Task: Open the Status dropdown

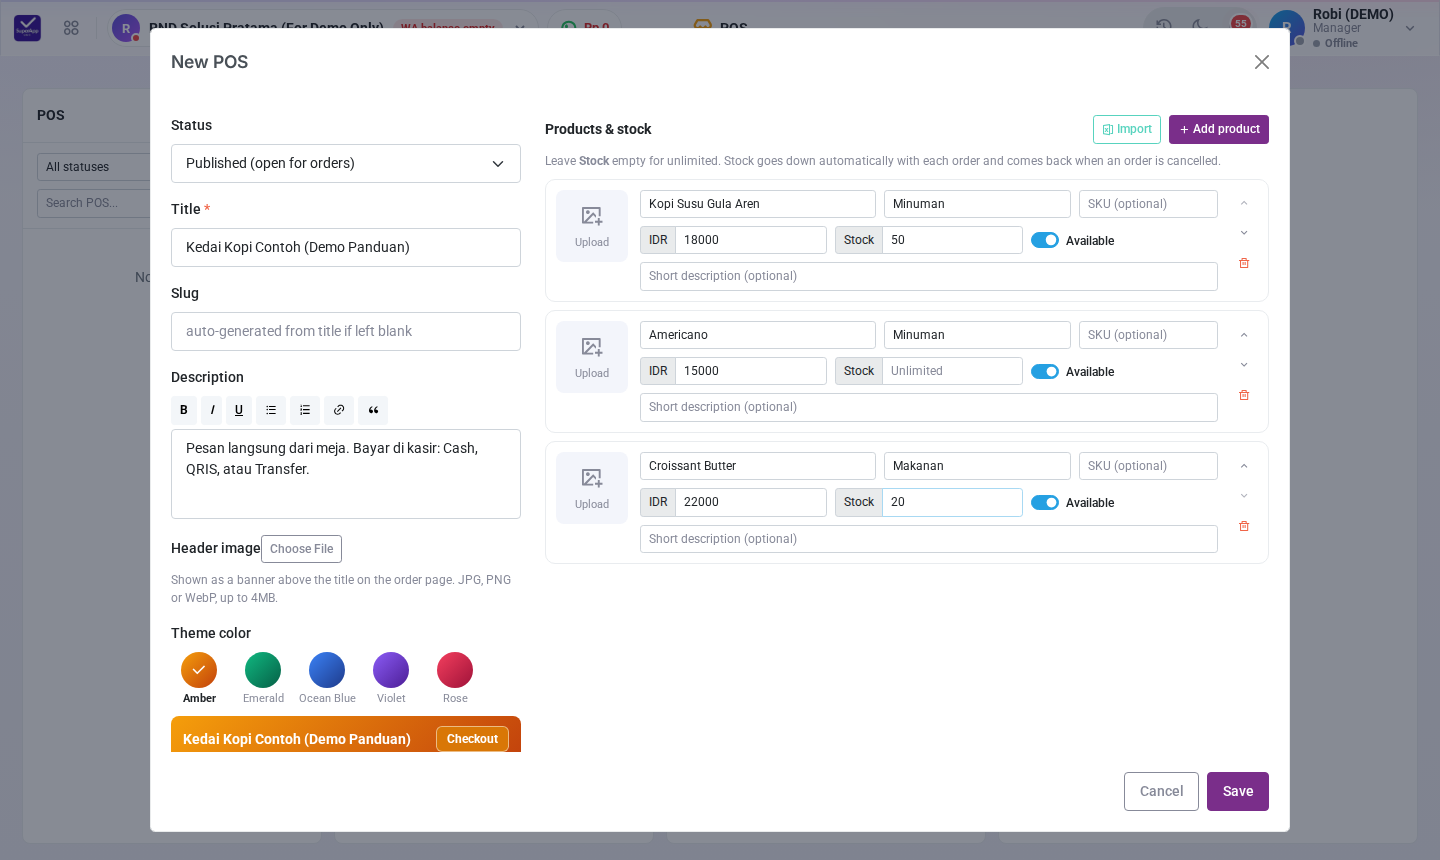Action: [346, 163]
